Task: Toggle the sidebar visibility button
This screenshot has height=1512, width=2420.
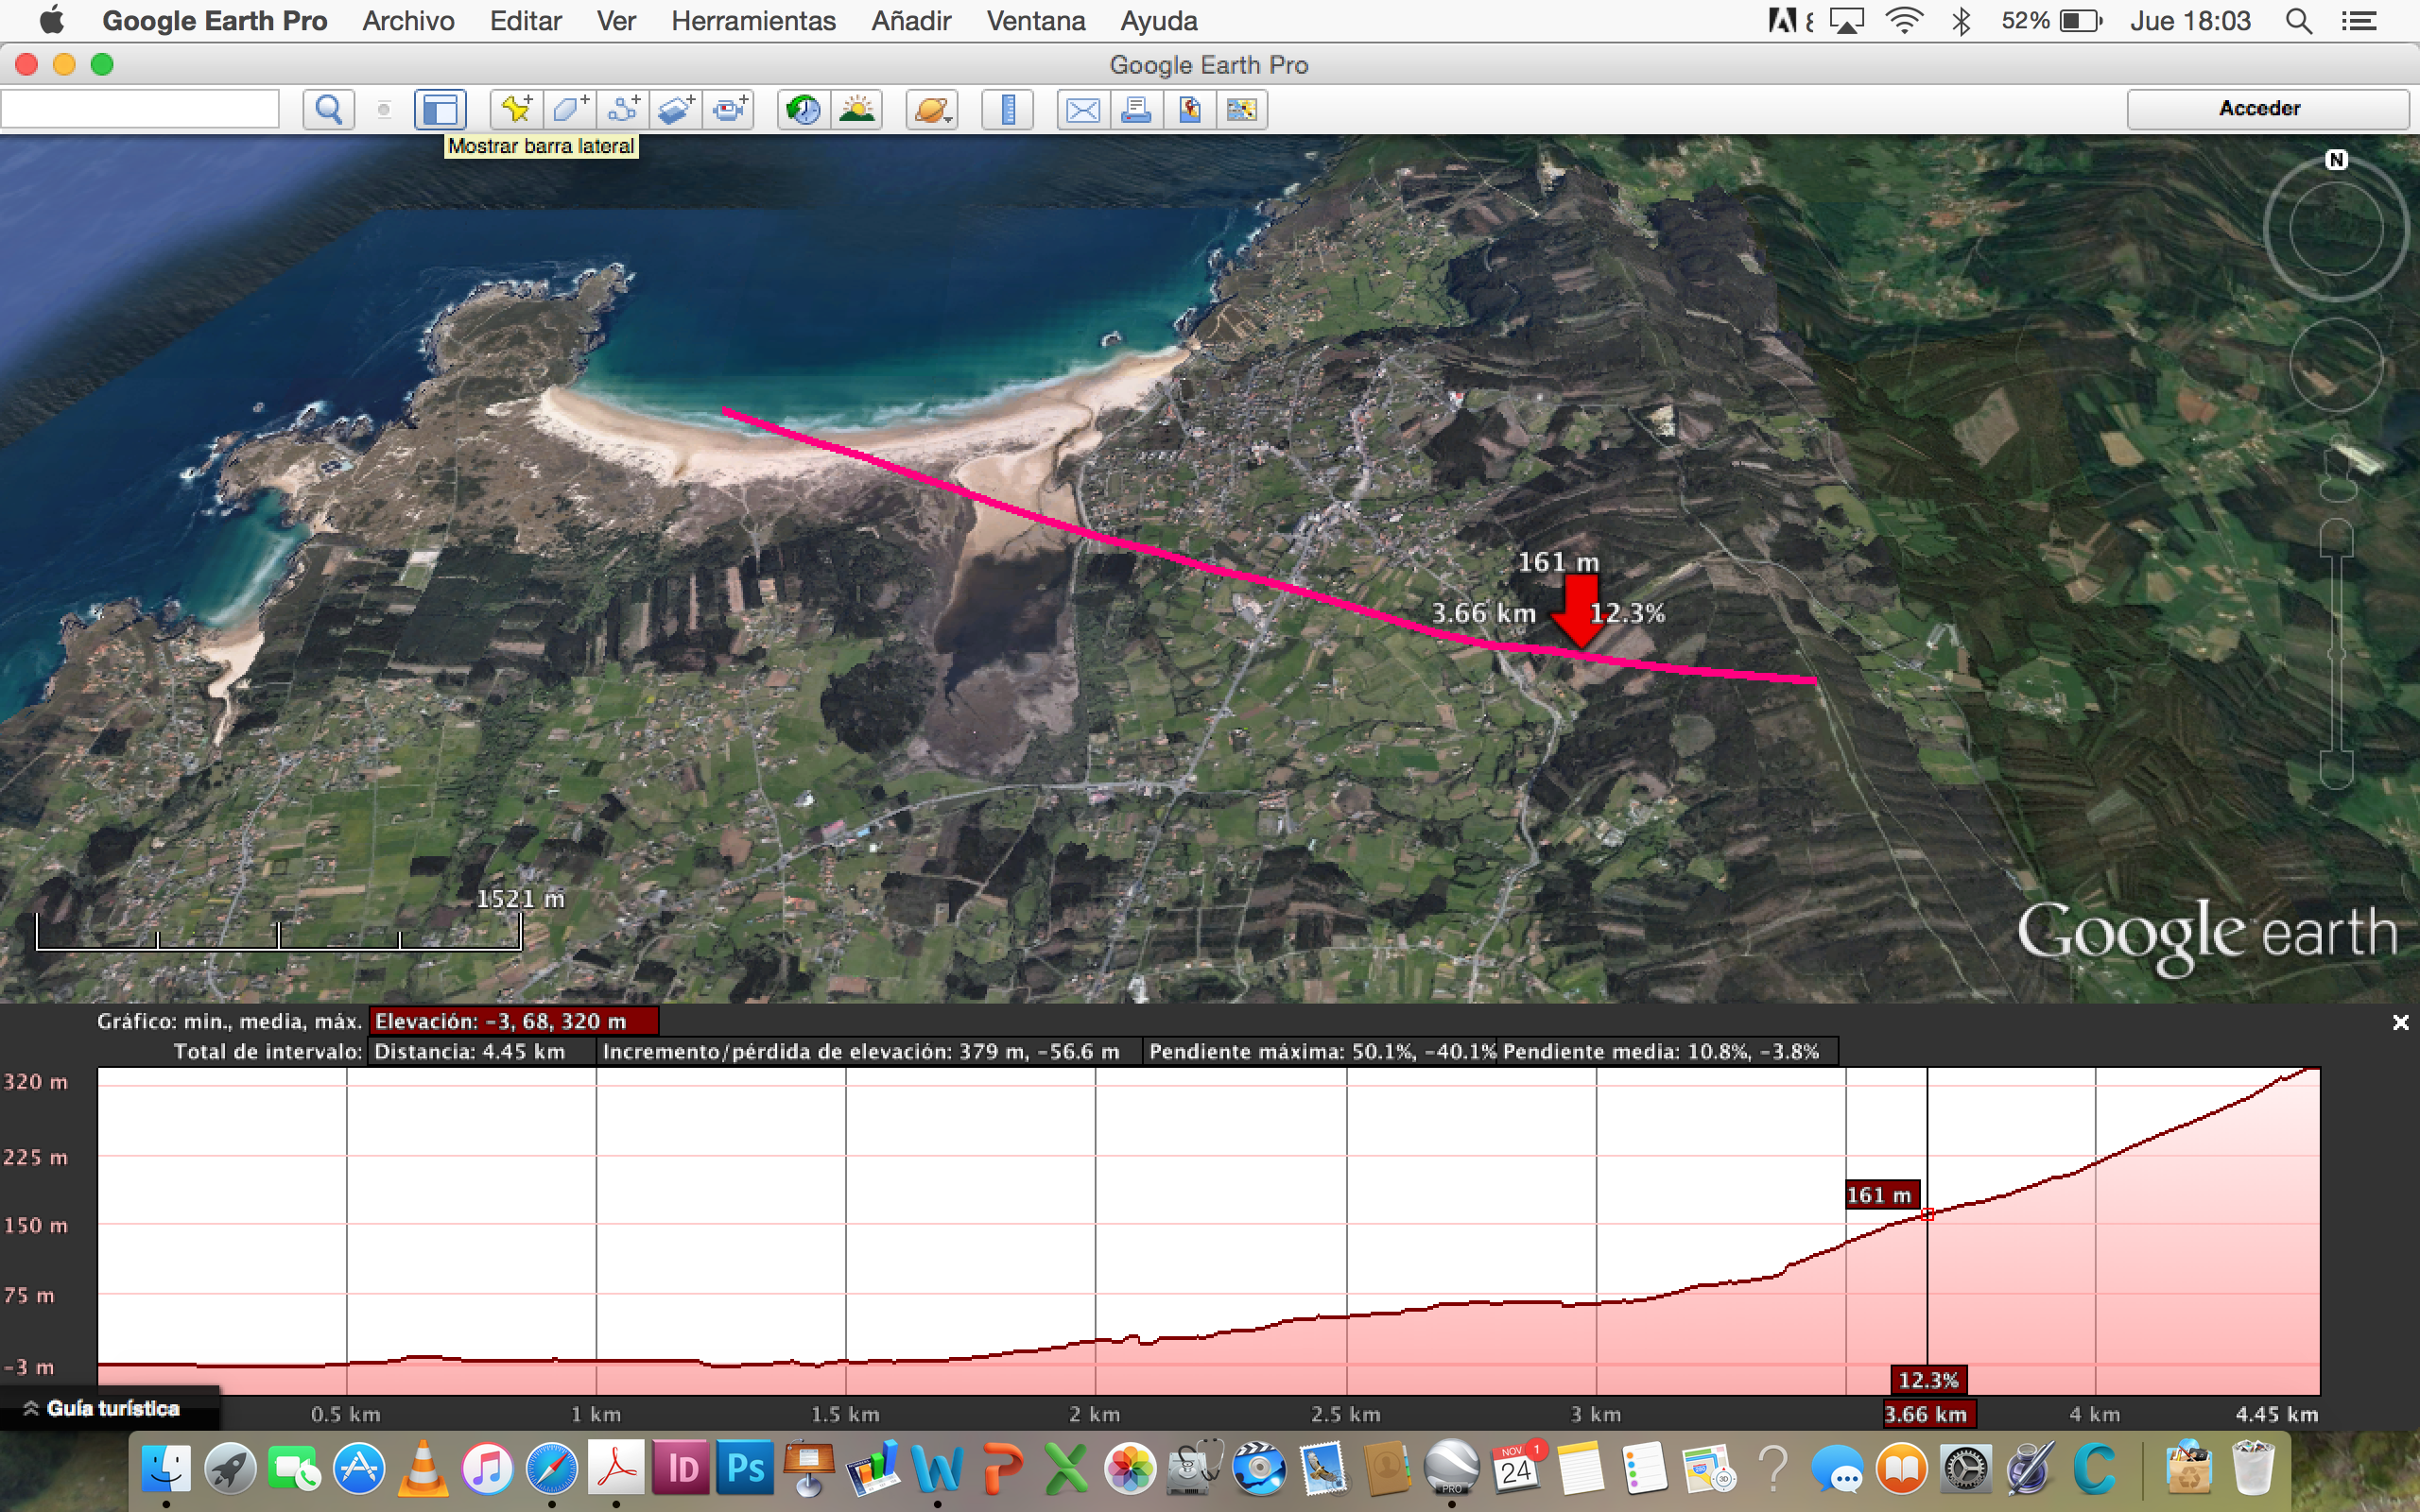Action: coord(440,109)
